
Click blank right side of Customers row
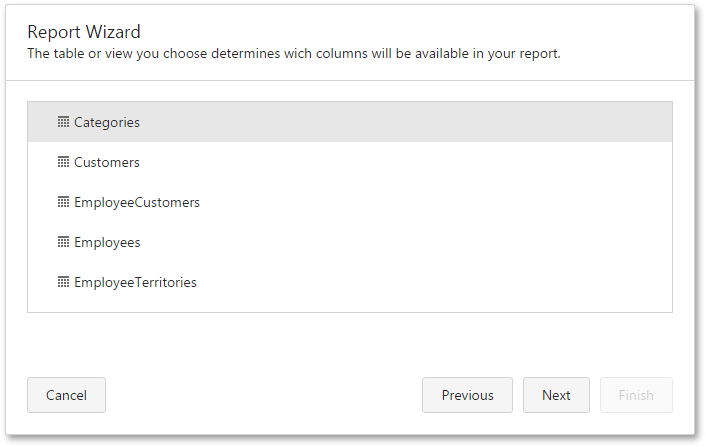coord(495,162)
